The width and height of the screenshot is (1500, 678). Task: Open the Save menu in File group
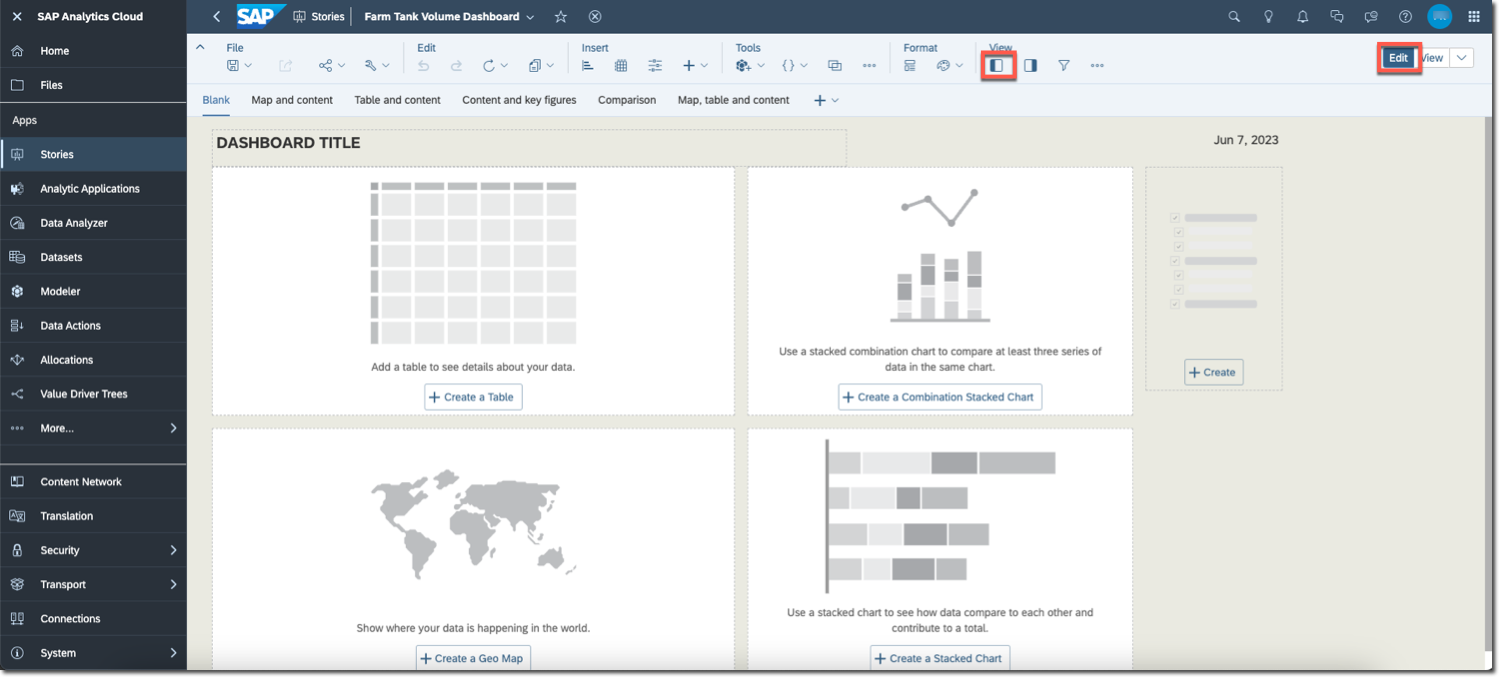[x=239, y=66]
